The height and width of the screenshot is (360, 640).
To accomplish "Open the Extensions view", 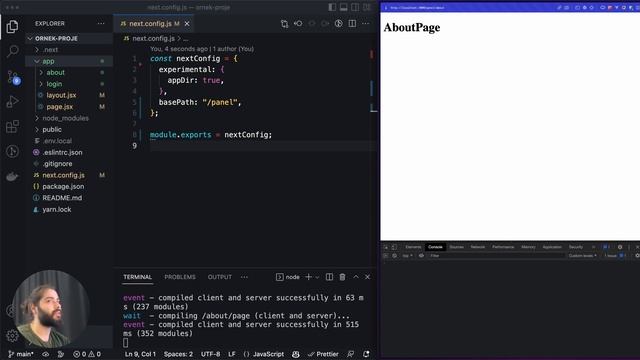I will click(x=12, y=127).
